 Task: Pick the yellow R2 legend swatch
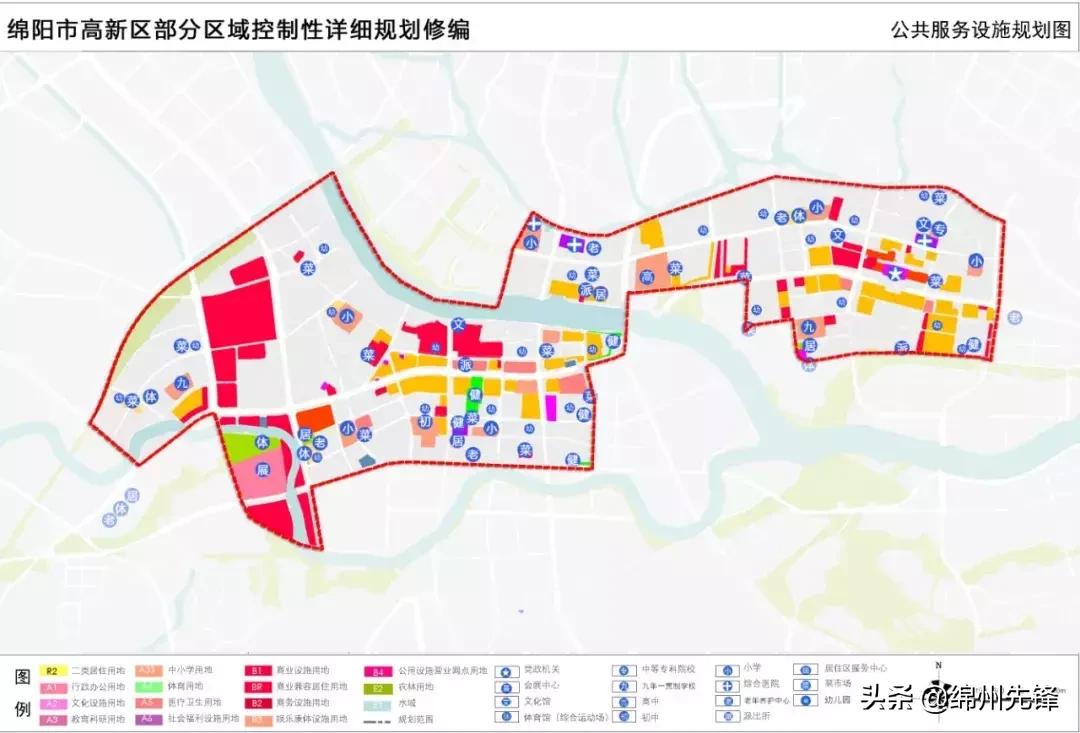(52, 671)
